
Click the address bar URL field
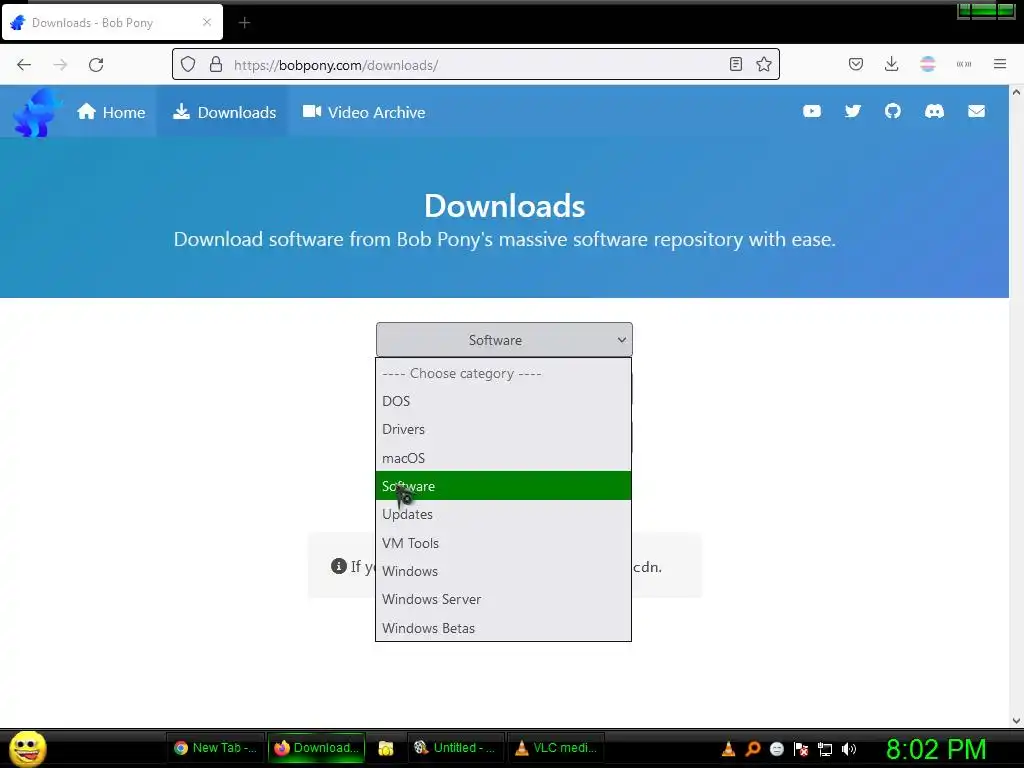477,65
